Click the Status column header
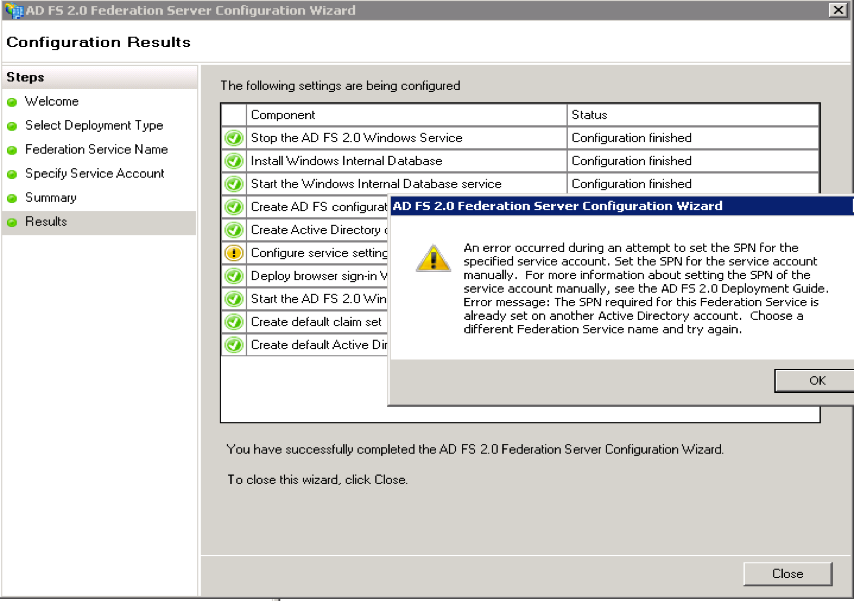The height and width of the screenshot is (601, 854). pyautogui.click(x=693, y=115)
